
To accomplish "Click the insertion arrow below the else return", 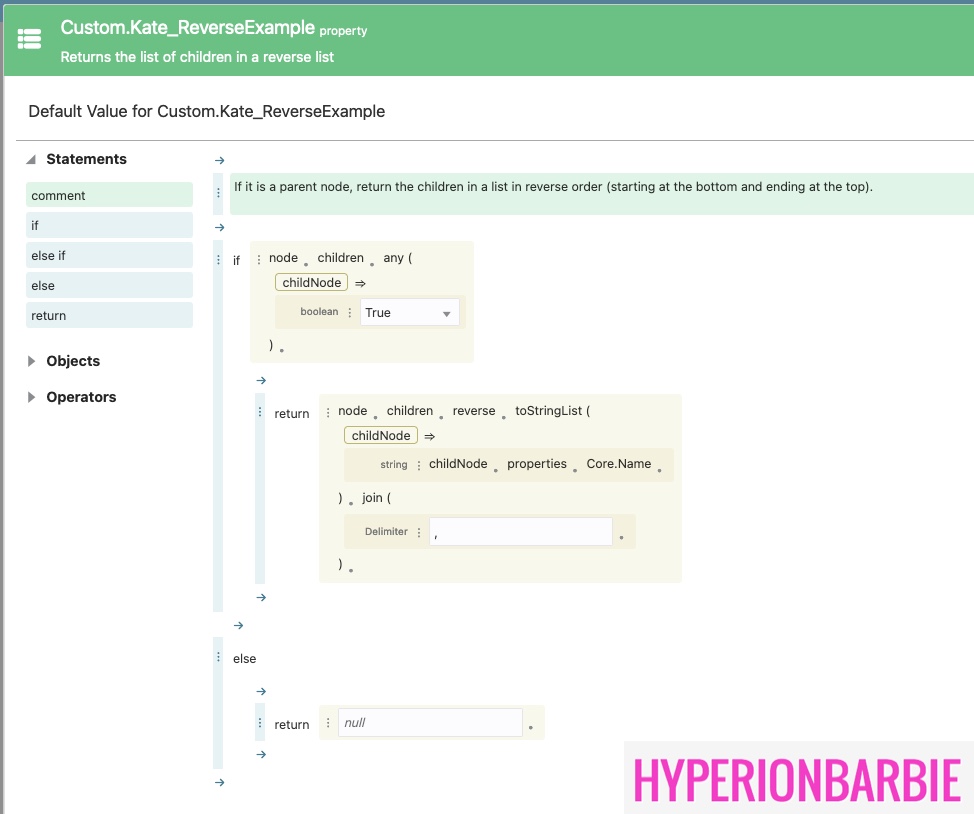I will [261, 754].
